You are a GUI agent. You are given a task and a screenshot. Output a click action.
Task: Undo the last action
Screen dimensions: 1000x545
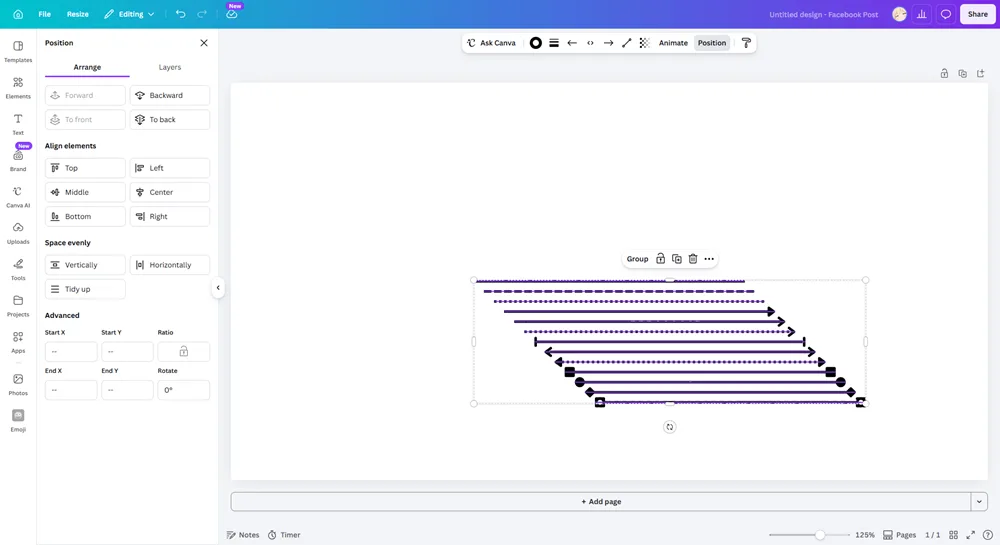pos(180,14)
